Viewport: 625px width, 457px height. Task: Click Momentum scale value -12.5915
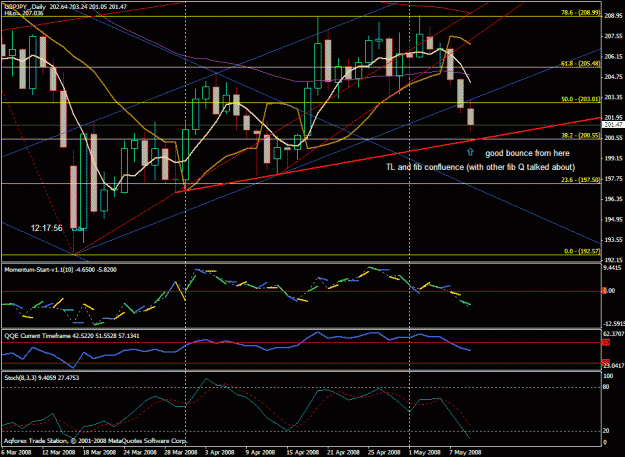click(613, 323)
